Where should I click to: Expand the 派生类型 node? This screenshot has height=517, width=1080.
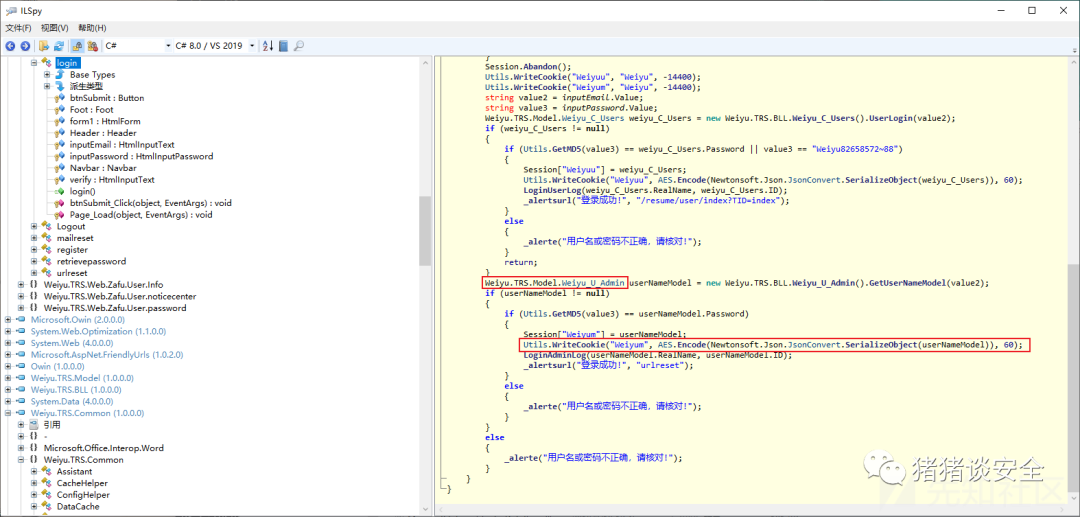[x=47, y=86]
